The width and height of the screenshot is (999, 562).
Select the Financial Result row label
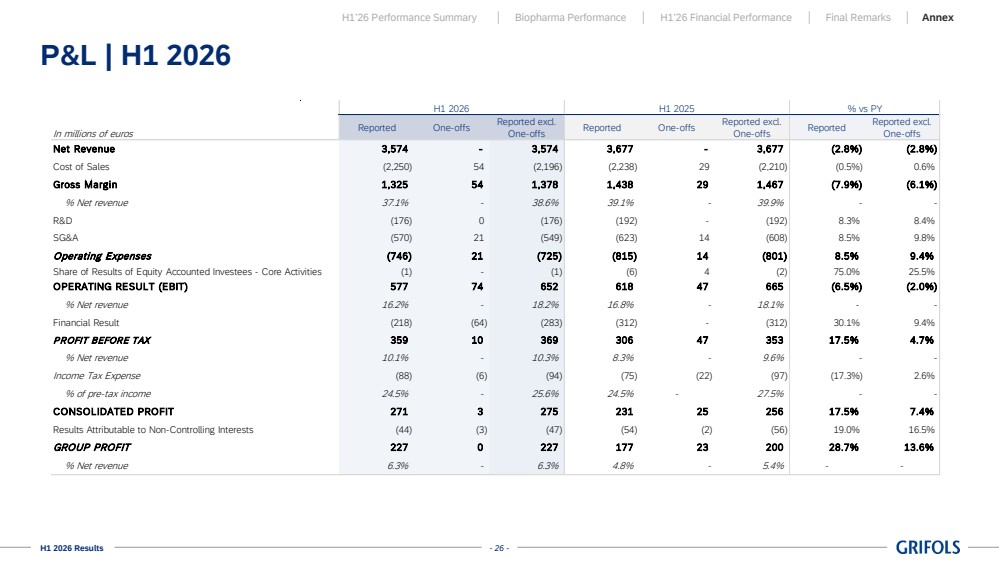point(86,323)
